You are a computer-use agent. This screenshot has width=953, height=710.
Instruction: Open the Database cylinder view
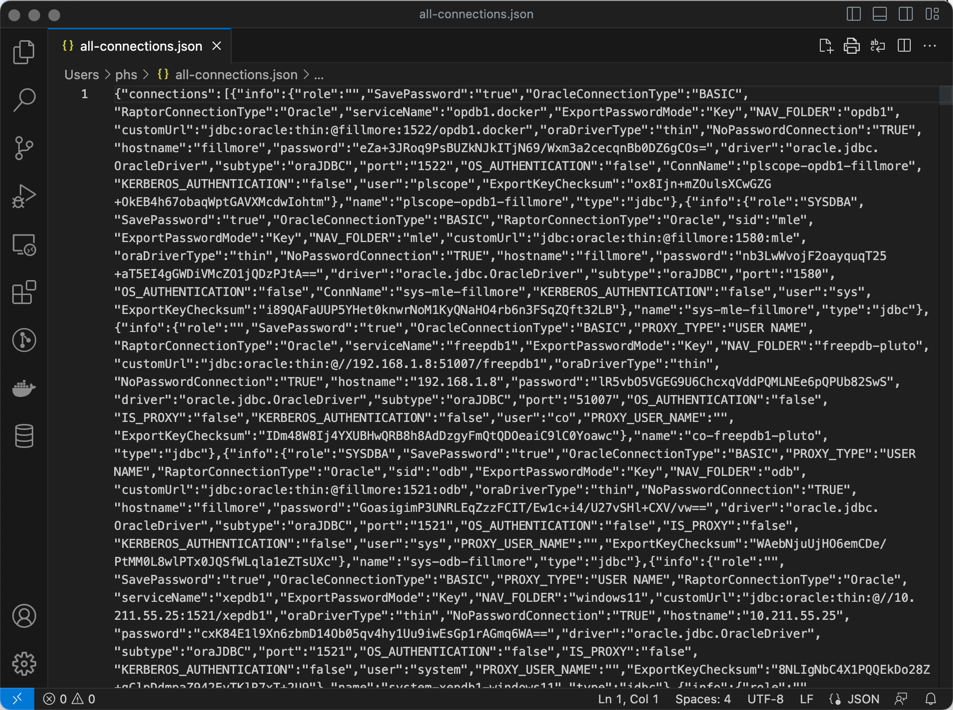(24, 436)
